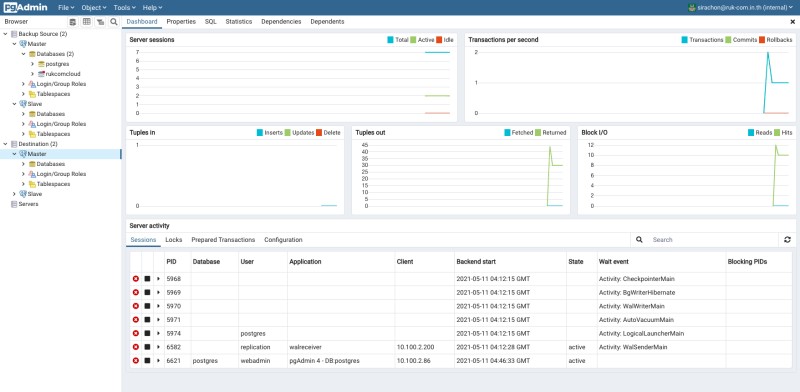Expand the rukcomcloud database node
The height and width of the screenshot is (392, 800).
pos(33,74)
